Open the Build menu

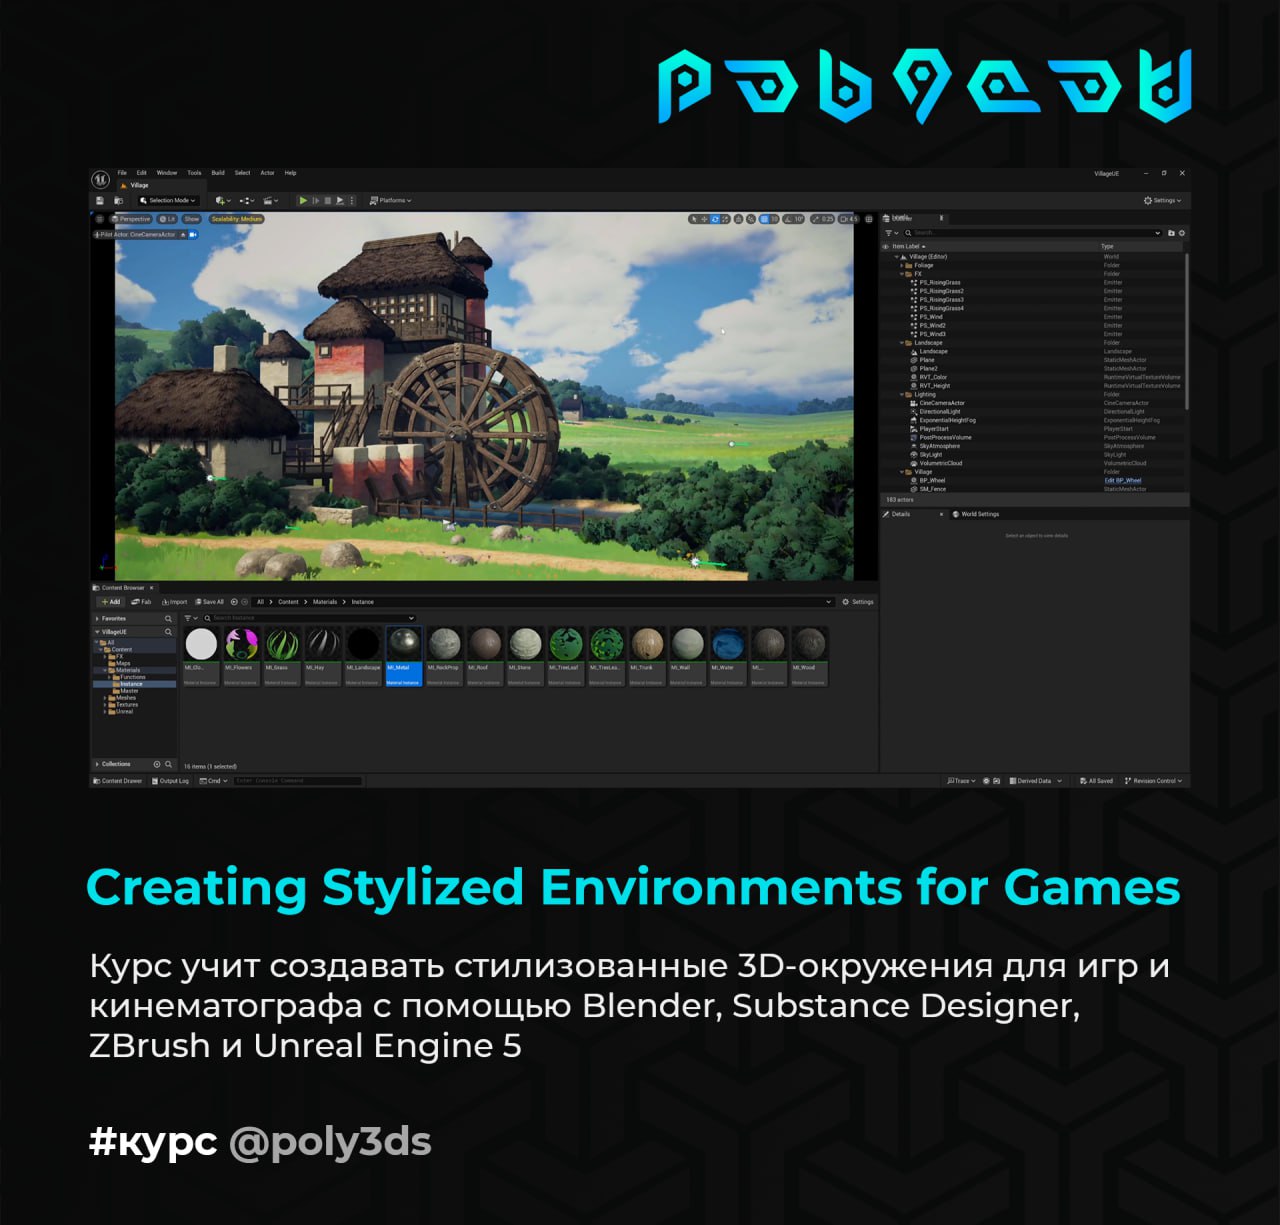[x=218, y=173]
